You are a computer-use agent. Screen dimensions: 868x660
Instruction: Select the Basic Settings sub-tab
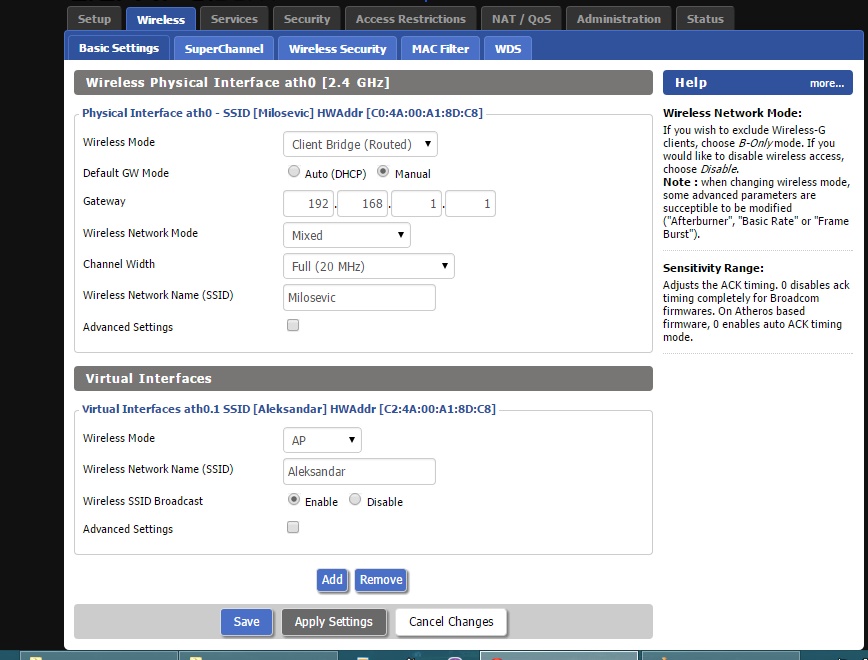[118, 48]
